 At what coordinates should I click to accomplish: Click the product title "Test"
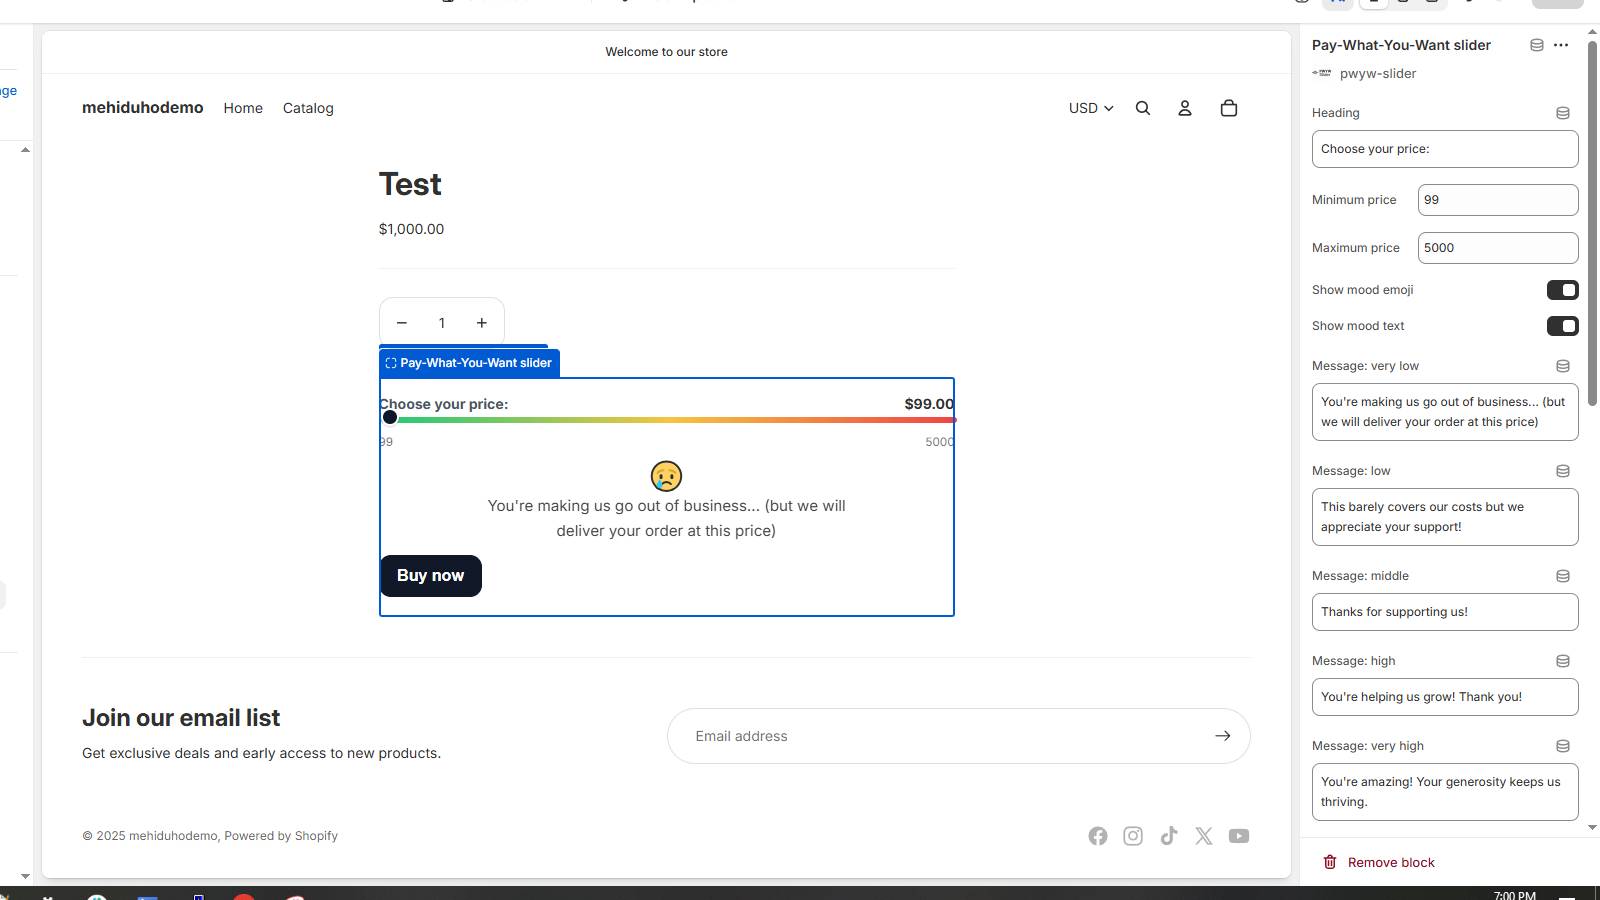pos(410,184)
